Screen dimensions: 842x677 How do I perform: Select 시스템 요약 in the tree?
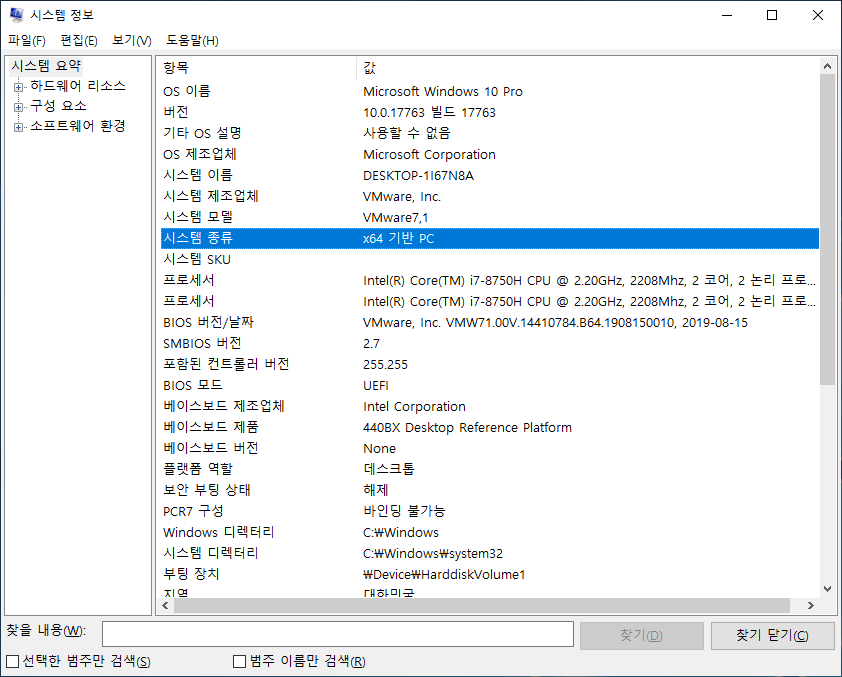pyautogui.click(x=46, y=66)
